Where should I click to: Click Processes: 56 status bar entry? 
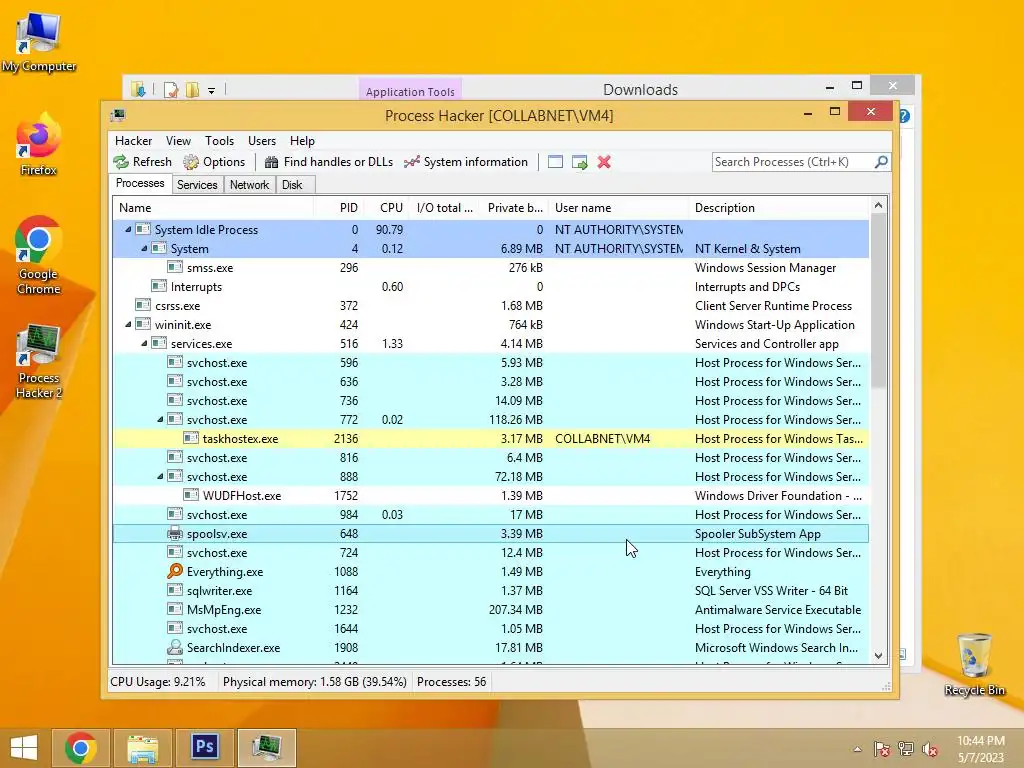[451, 682]
